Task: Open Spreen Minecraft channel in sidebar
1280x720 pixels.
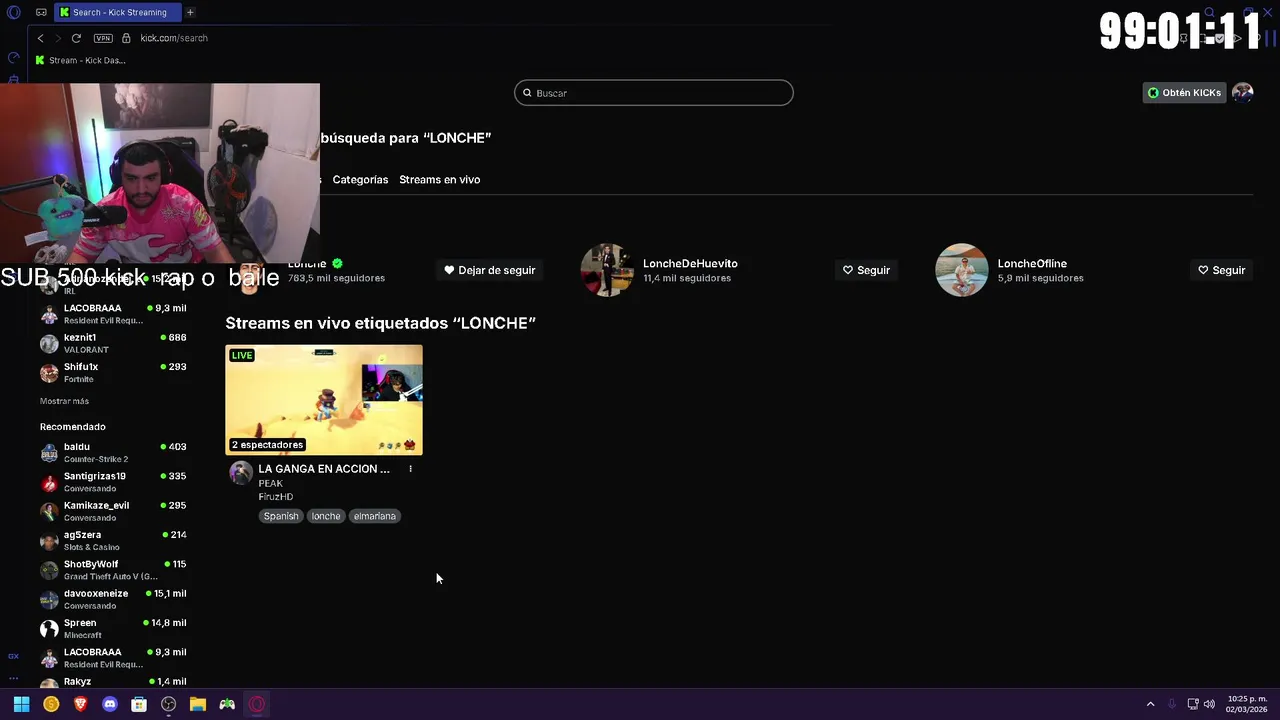Action: click(x=113, y=628)
